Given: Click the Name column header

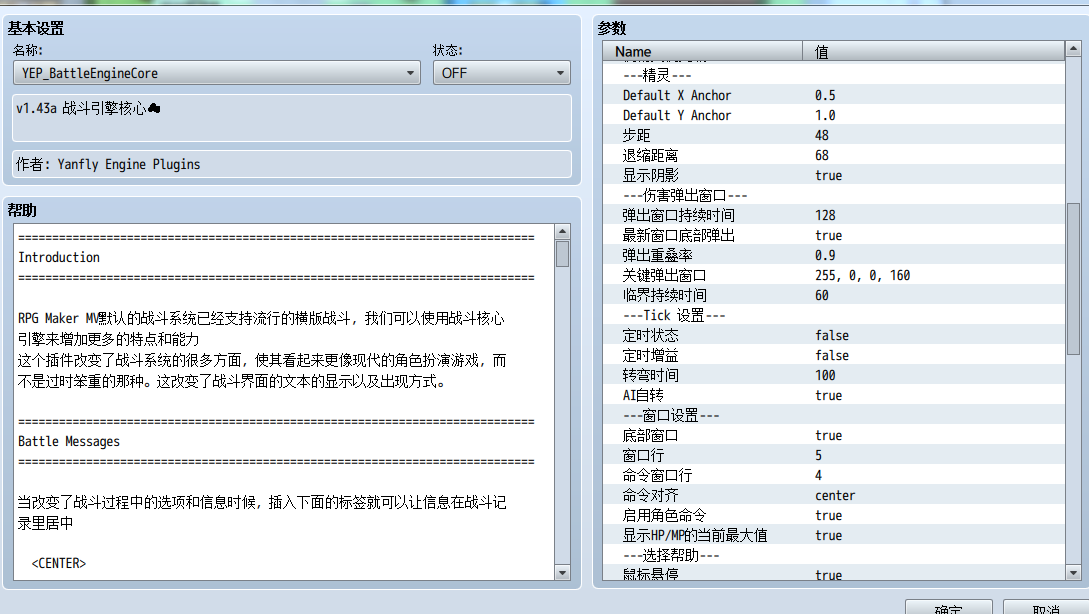Looking at the screenshot, I should (703, 51).
